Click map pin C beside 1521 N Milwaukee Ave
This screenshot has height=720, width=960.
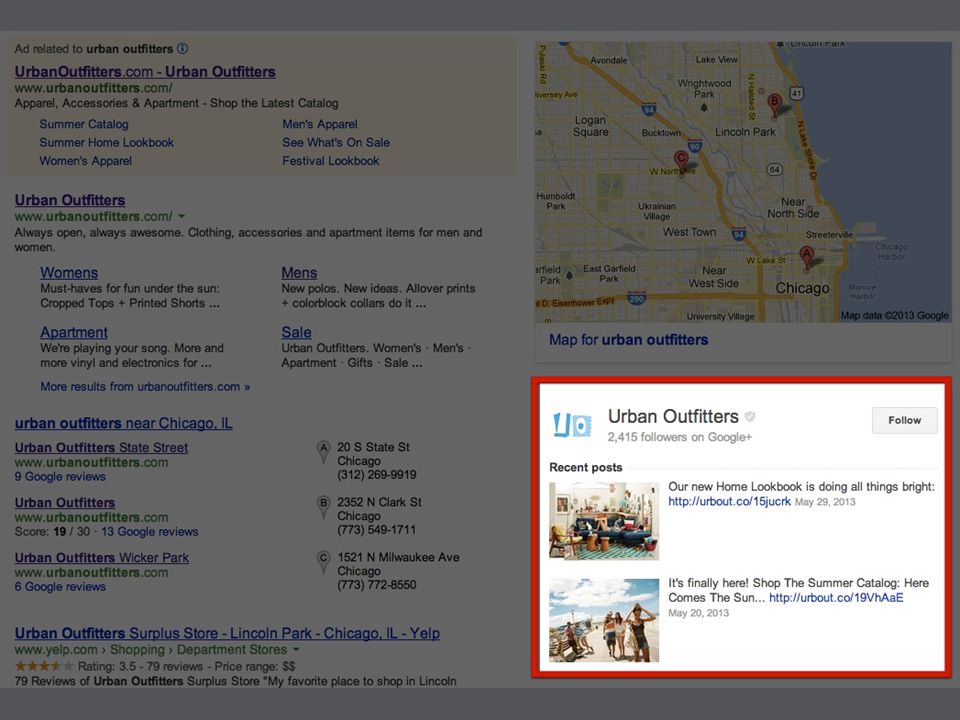point(323,562)
